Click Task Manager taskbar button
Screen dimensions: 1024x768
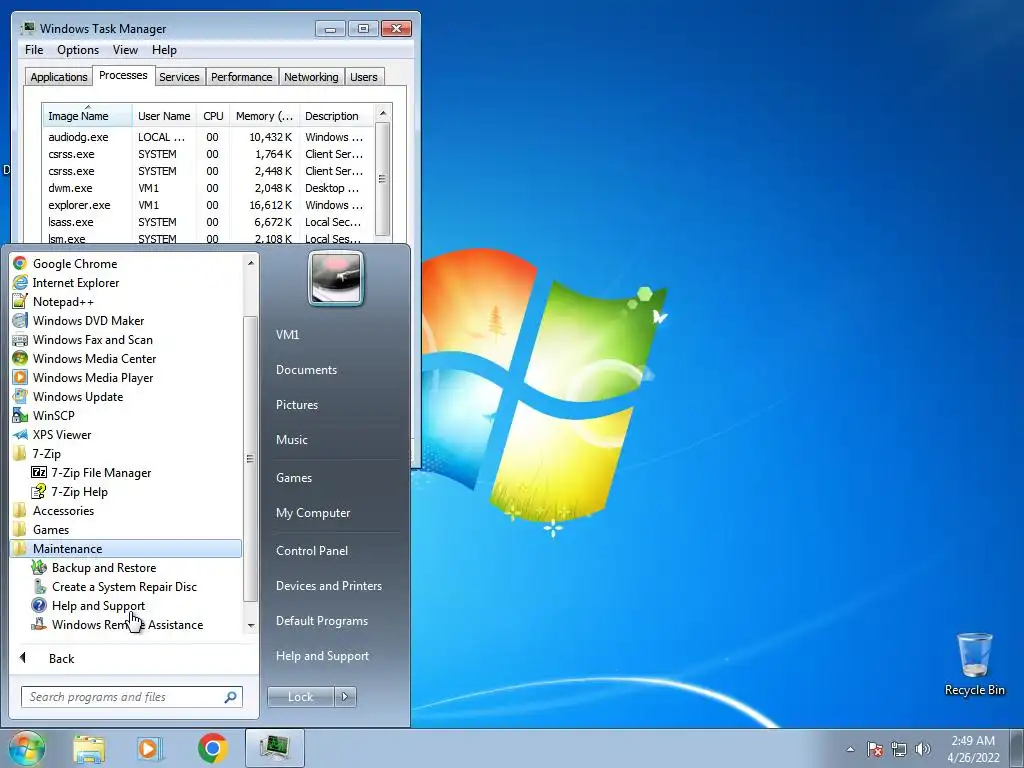[274, 748]
